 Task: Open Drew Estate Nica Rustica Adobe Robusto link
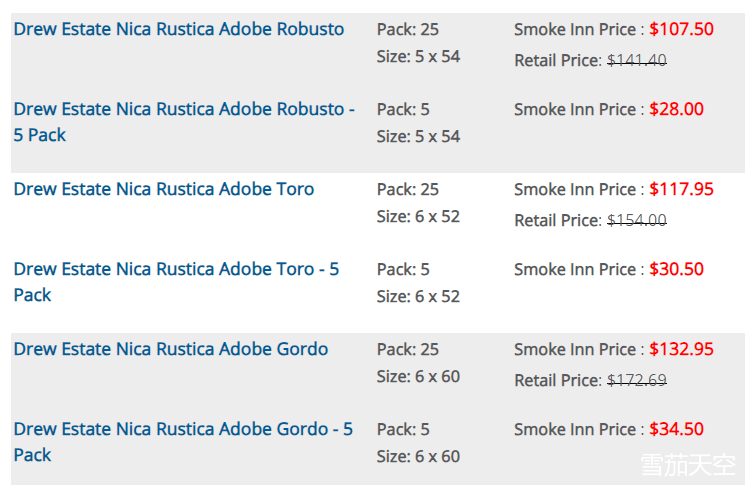178,29
